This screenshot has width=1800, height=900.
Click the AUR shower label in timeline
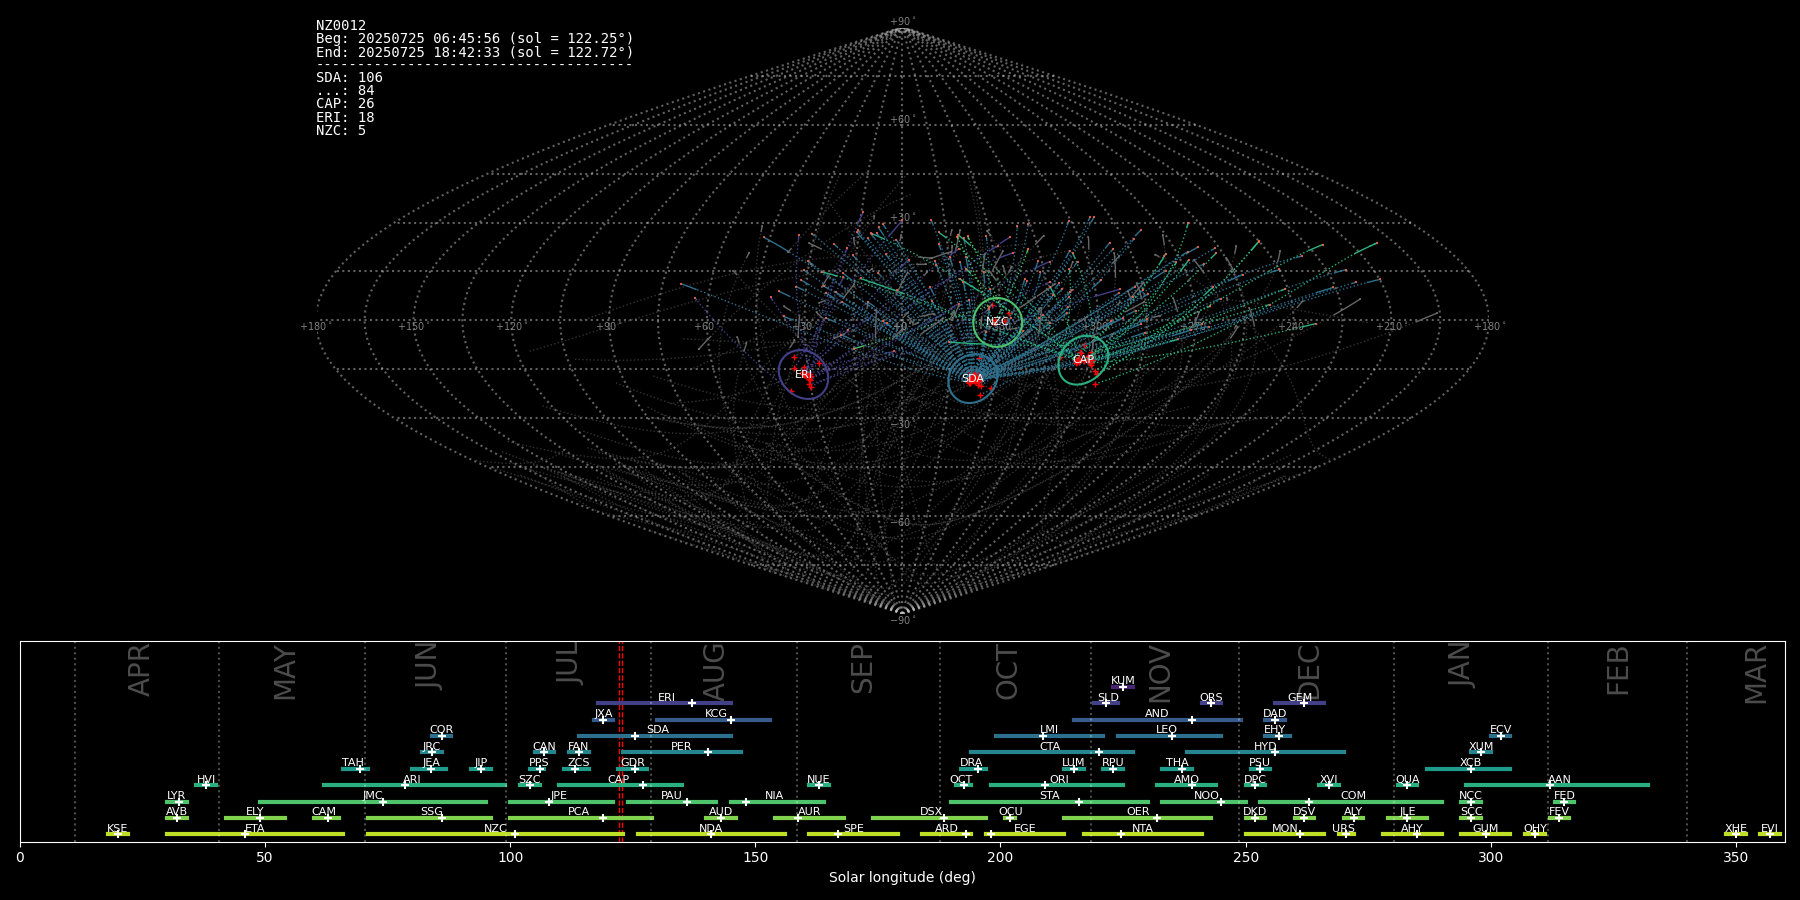[809, 812]
